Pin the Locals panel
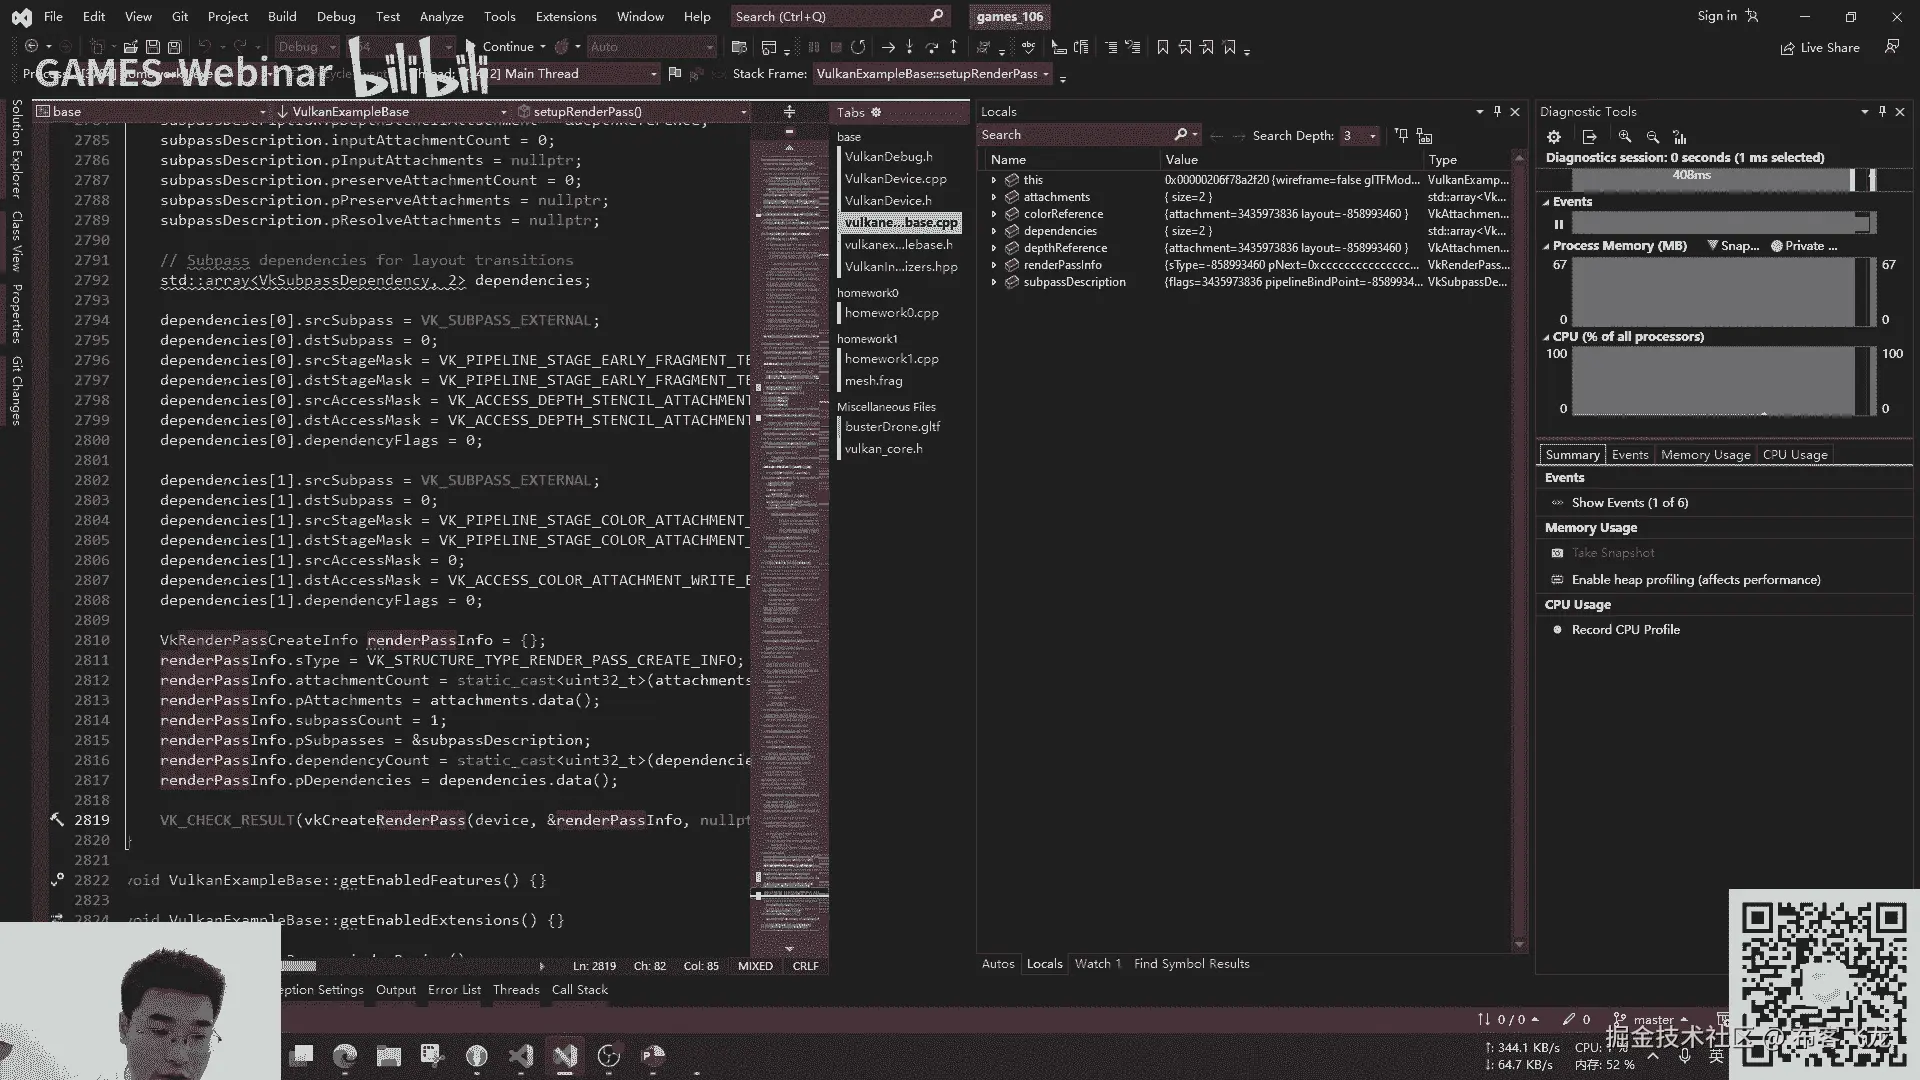Viewport: 1920px width, 1080px height. coord(1497,112)
